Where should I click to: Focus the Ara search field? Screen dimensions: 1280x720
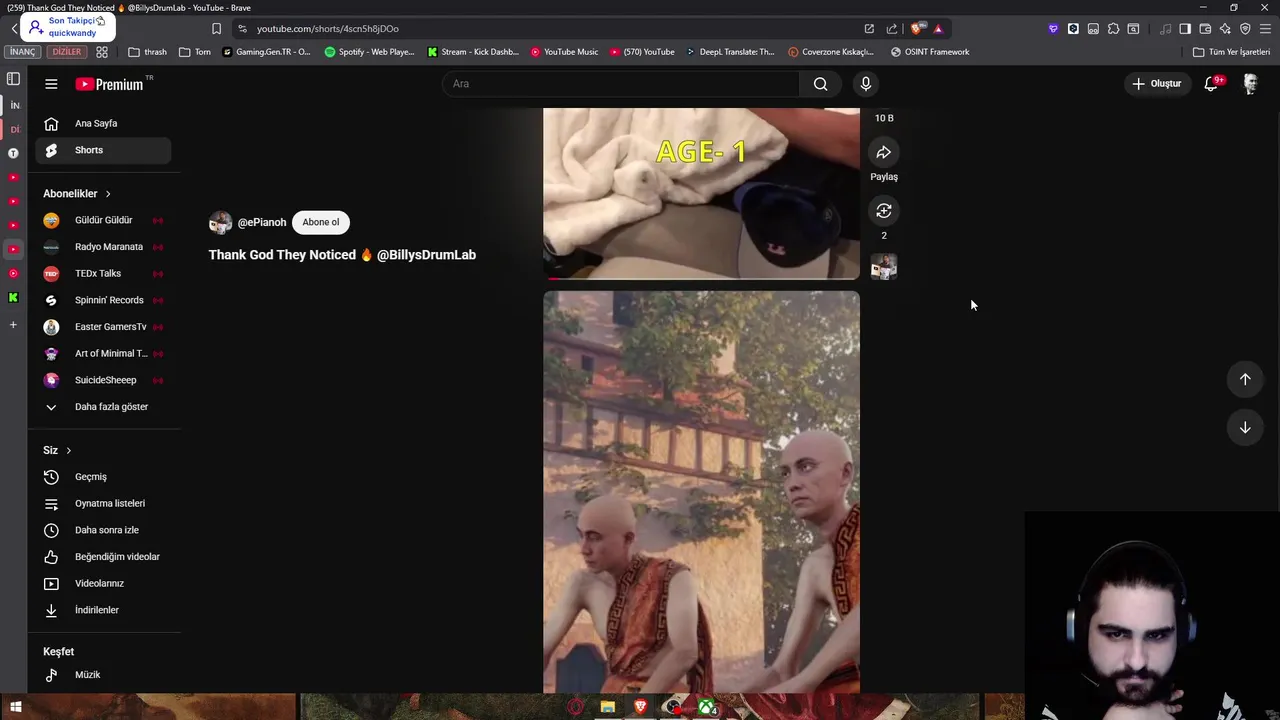point(620,84)
